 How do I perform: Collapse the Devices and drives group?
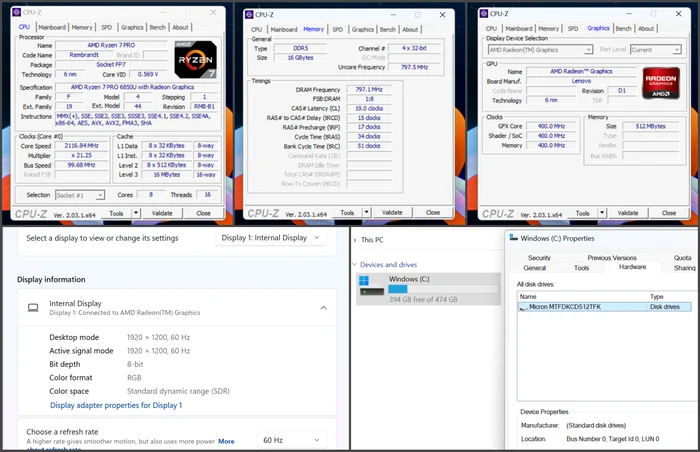[x=355, y=264]
